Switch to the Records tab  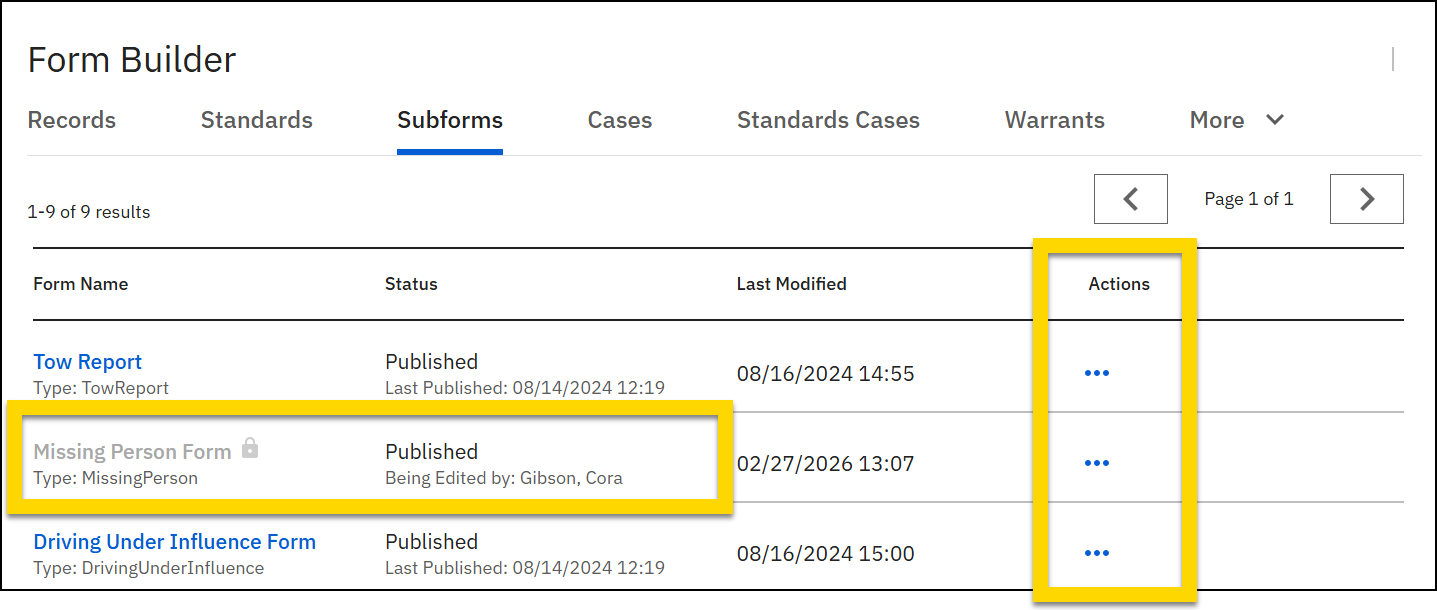point(71,119)
